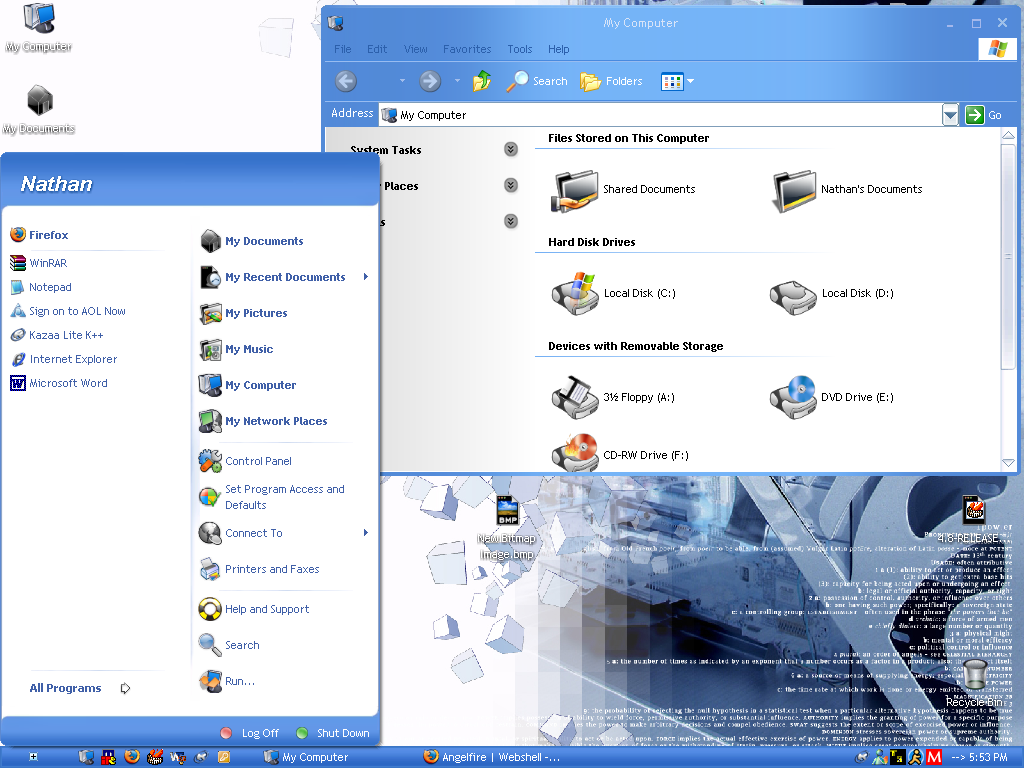This screenshot has height=768, width=1024.
Task: Open the Favorites menu
Action: 467,49
